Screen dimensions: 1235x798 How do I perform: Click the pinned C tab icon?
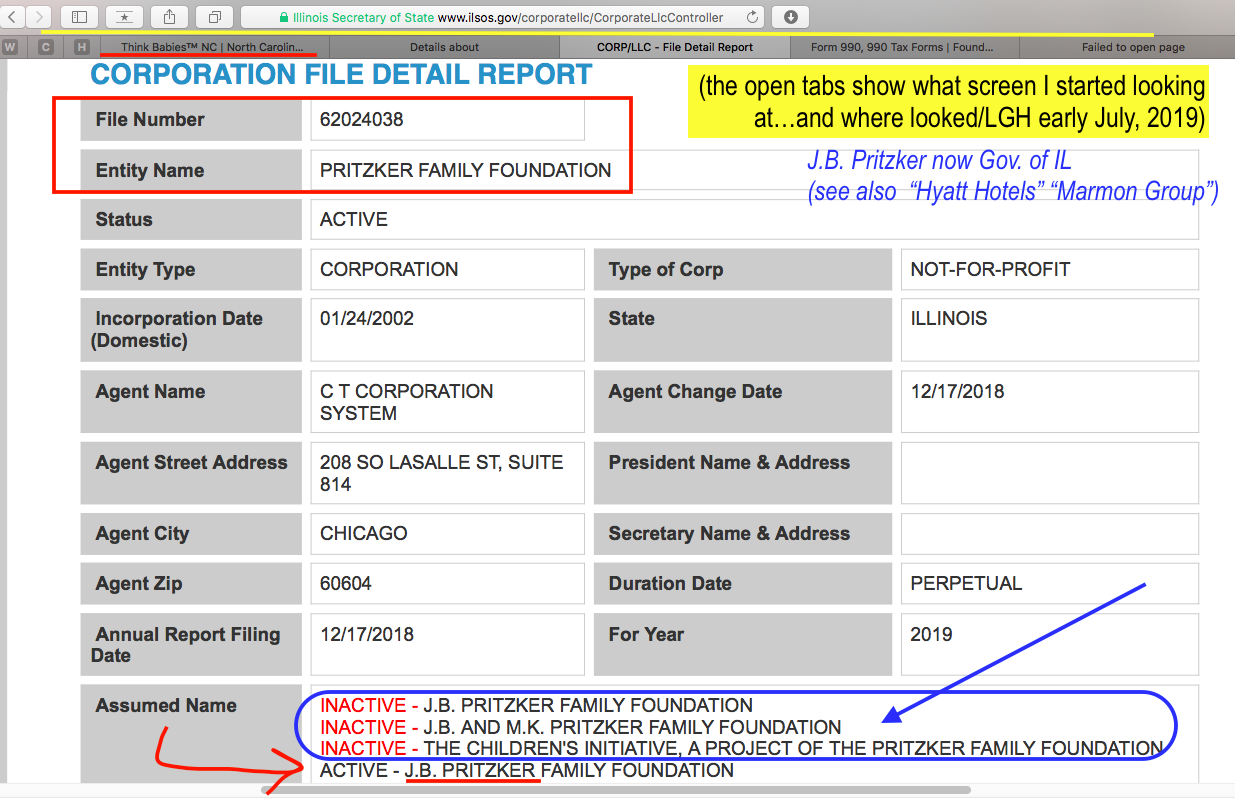coord(45,47)
